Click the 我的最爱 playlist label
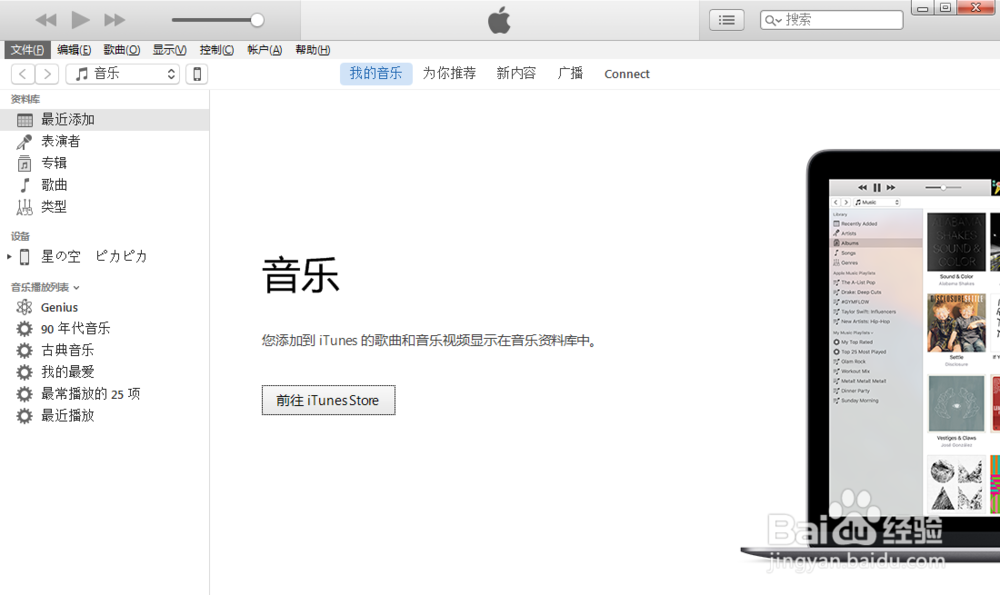1000x595 pixels. (68, 372)
